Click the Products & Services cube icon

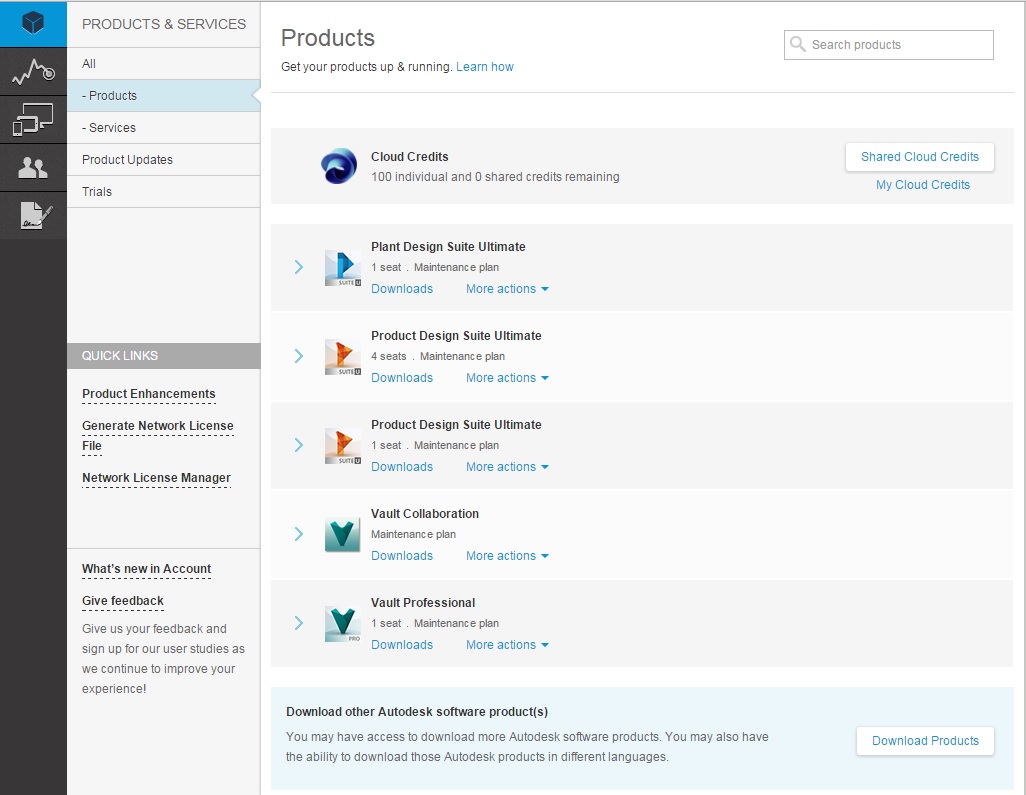click(33, 23)
